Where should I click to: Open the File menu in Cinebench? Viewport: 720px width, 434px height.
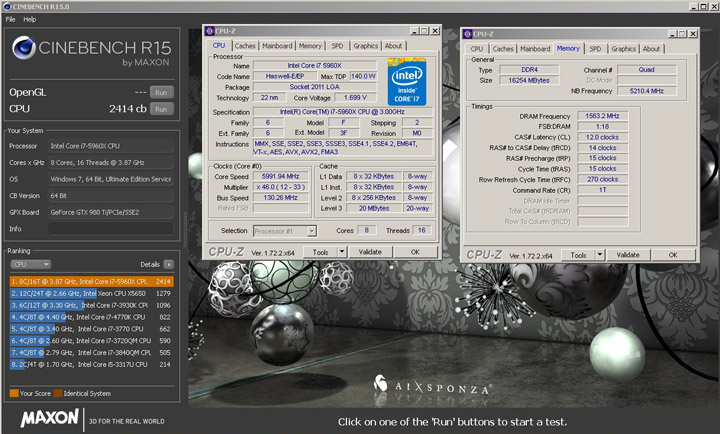[11, 19]
